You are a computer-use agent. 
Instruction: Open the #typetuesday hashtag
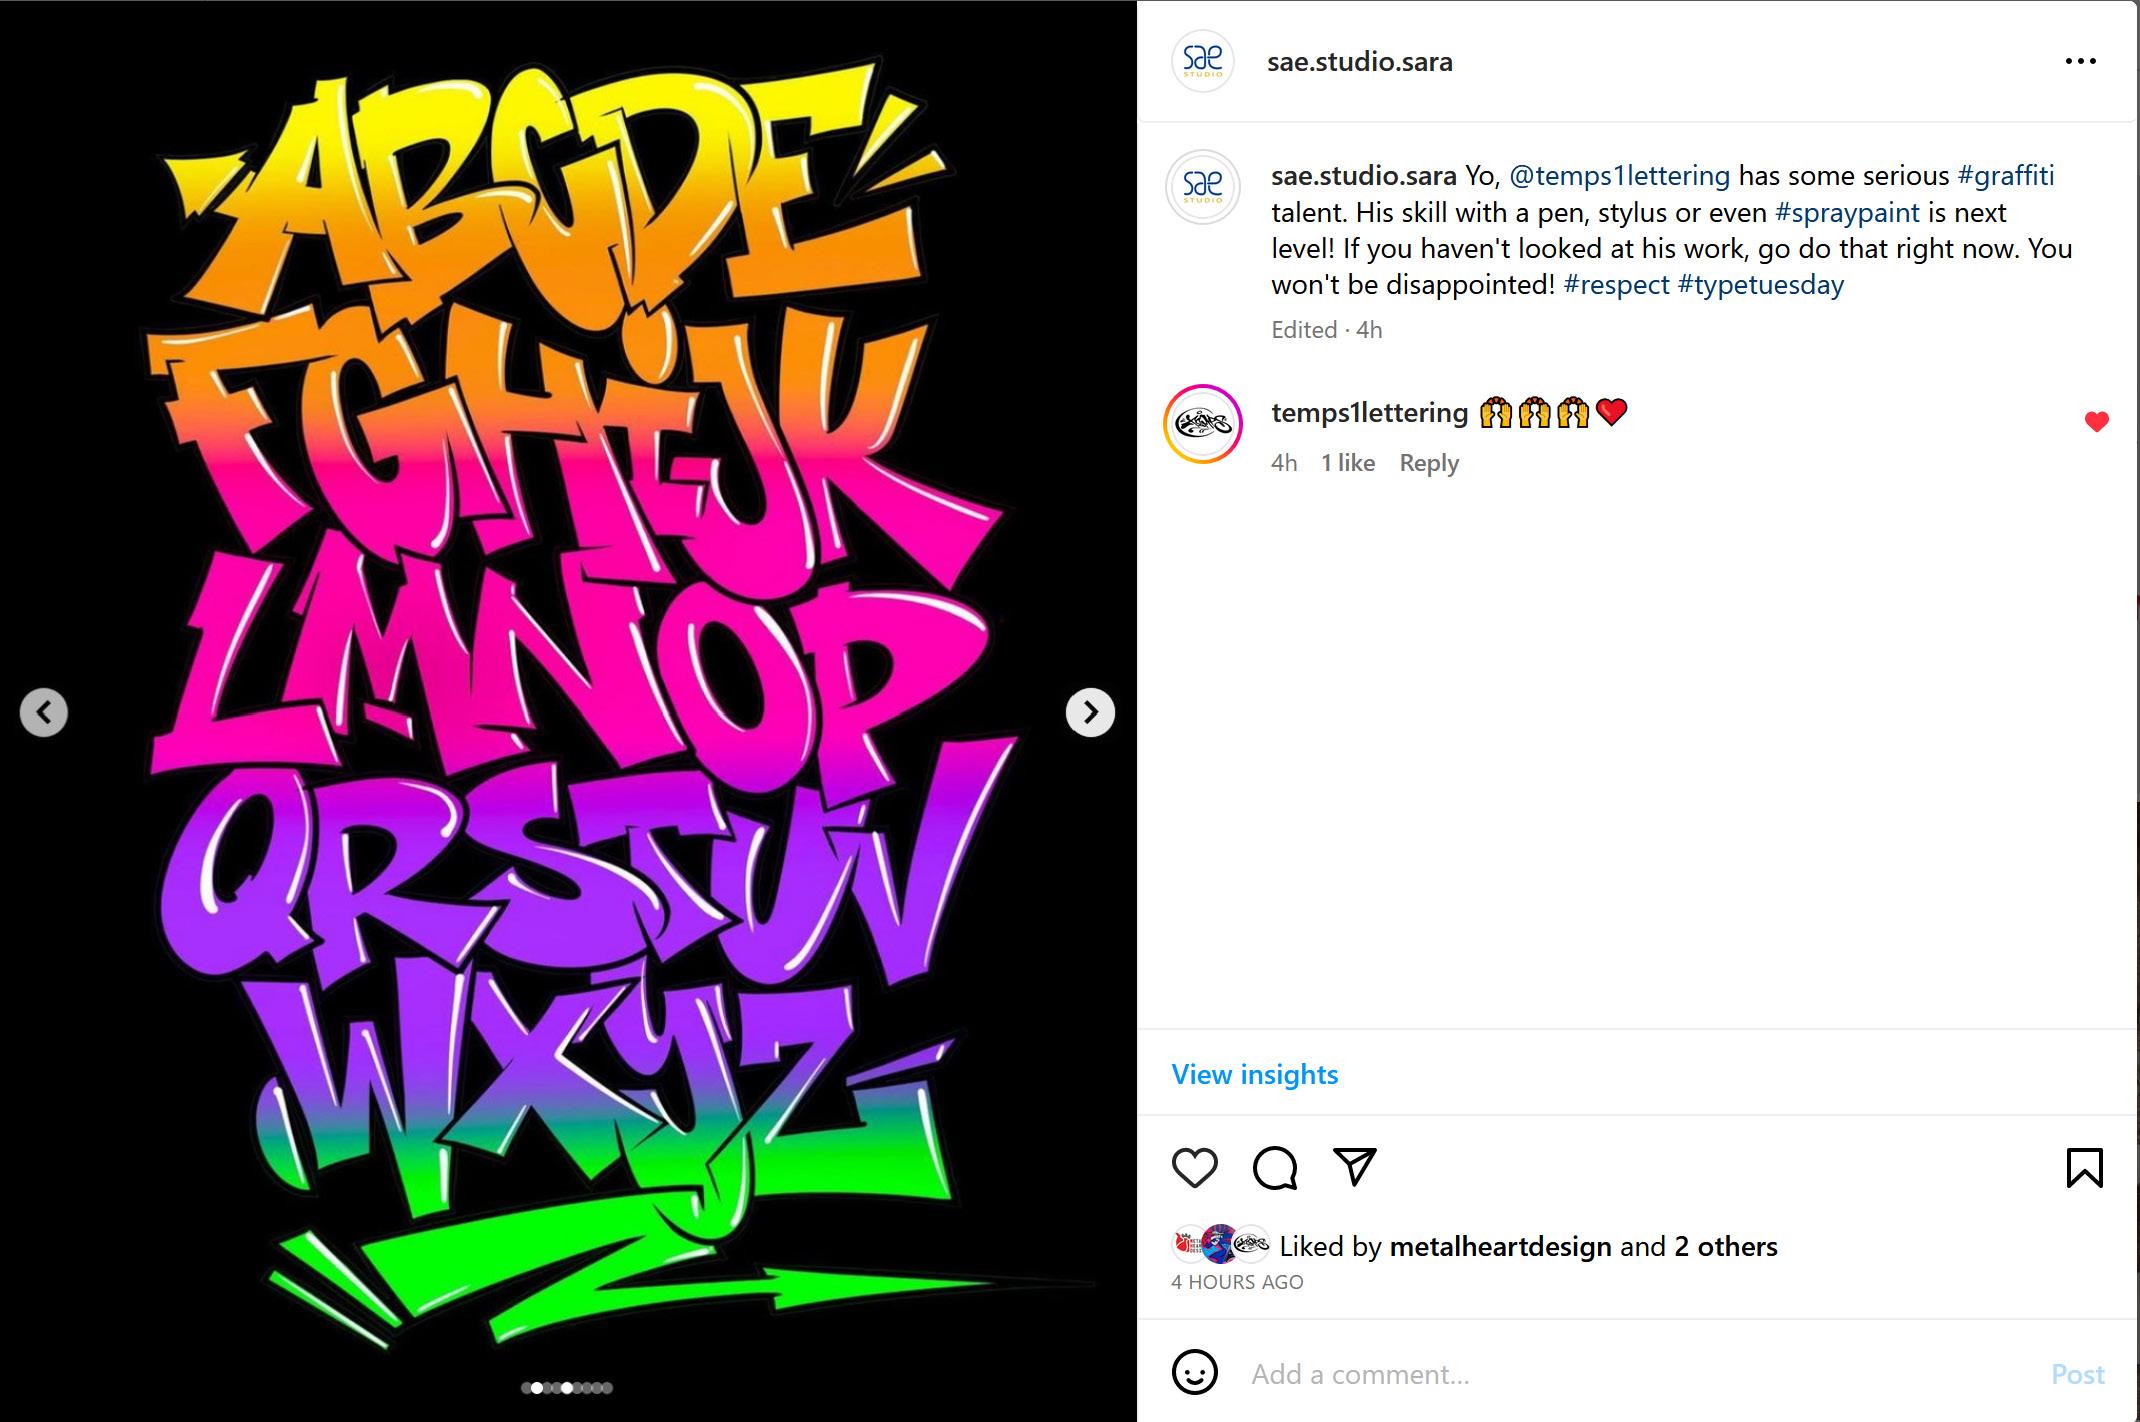click(1761, 285)
